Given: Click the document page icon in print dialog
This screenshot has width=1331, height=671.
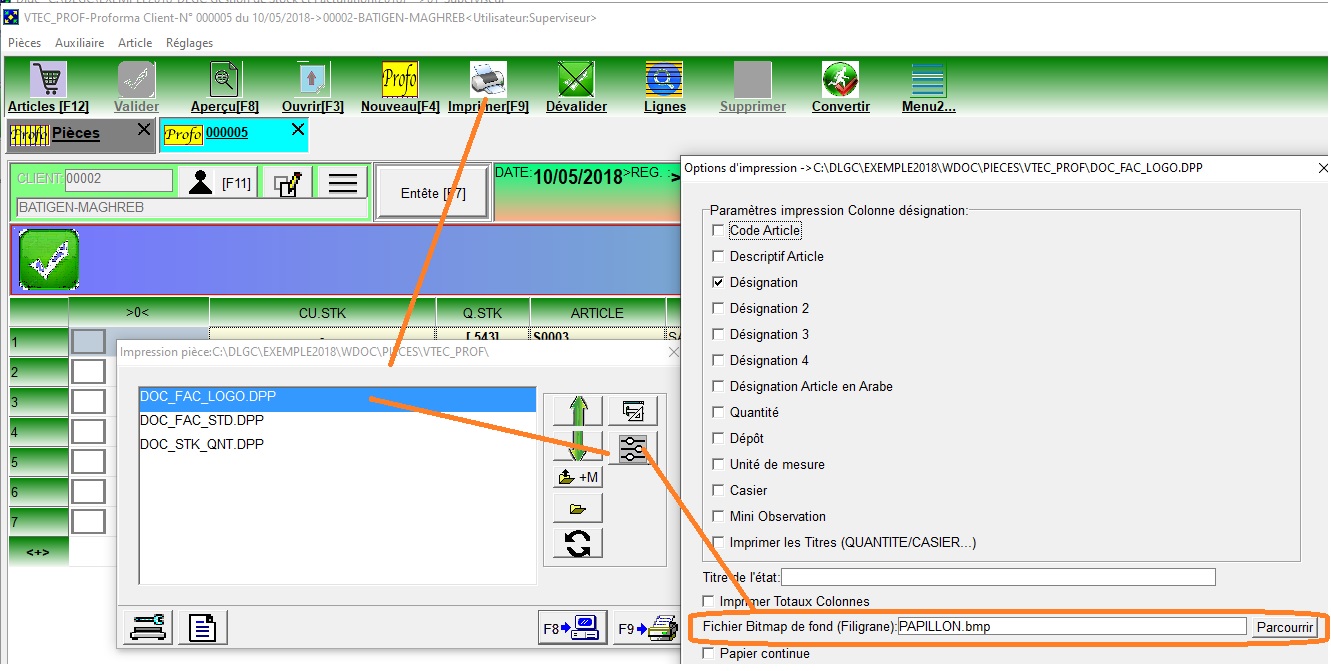Looking at the screenshot, I should pyautogui.click(x=203, y=628).
